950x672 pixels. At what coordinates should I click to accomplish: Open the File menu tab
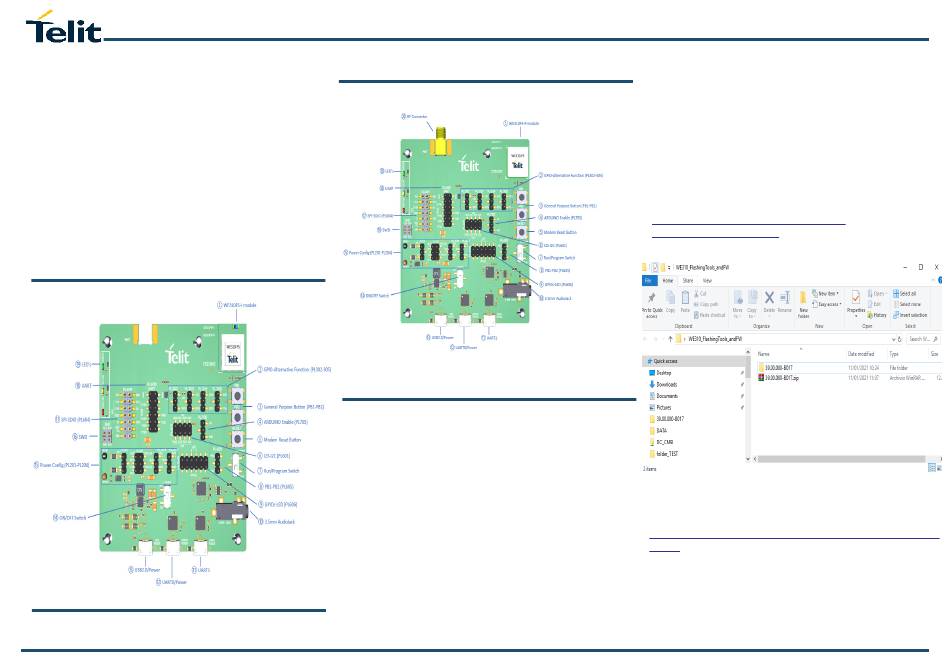click(648, 281)
